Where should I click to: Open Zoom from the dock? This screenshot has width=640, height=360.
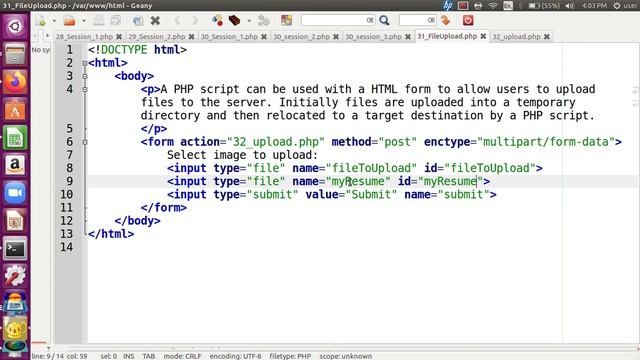[15, 193]
